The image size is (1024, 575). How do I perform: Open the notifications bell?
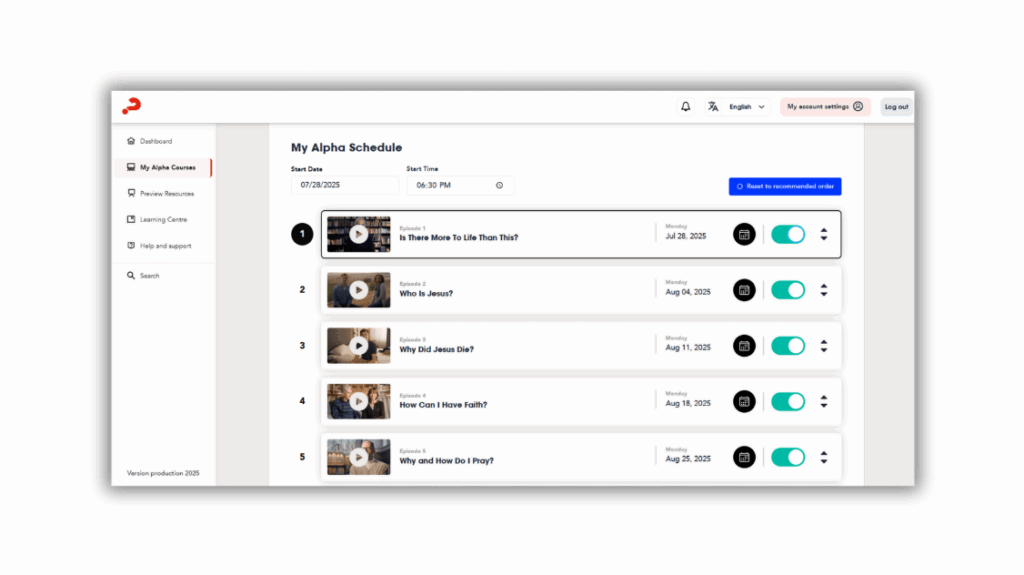pos(685,107)
